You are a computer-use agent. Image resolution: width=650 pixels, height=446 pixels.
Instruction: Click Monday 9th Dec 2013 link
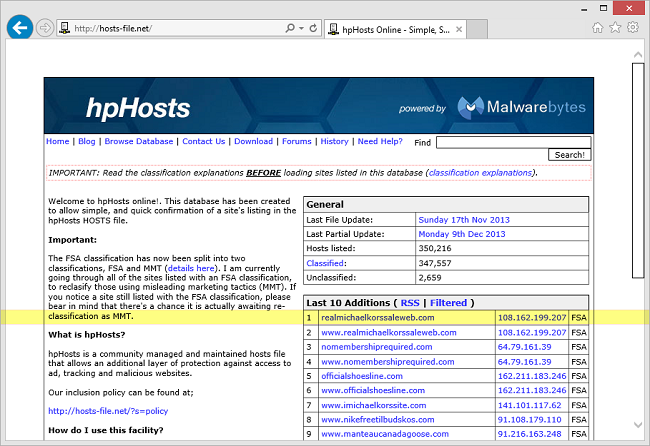[462, 234]
